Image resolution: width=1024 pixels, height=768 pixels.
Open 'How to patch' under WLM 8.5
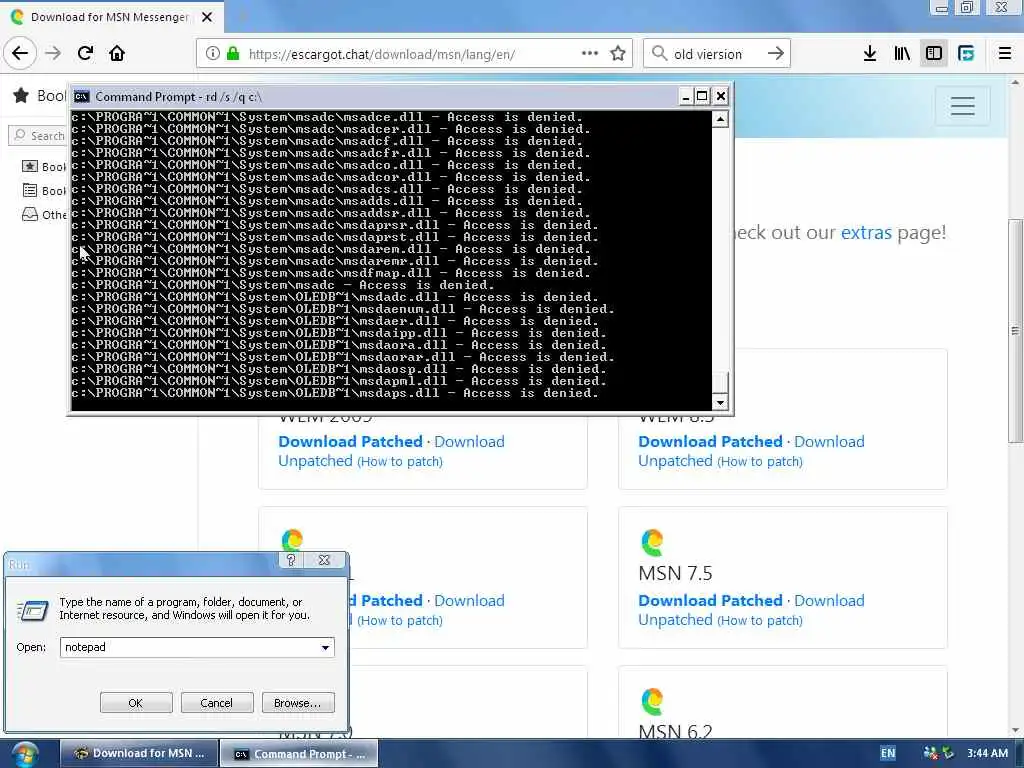760,462
